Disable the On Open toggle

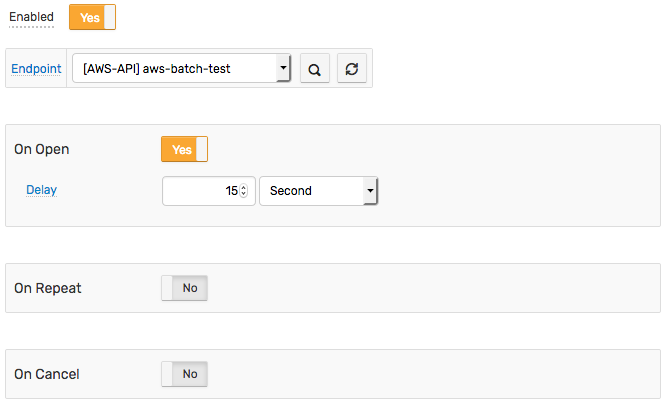click(x=184, y=149)
